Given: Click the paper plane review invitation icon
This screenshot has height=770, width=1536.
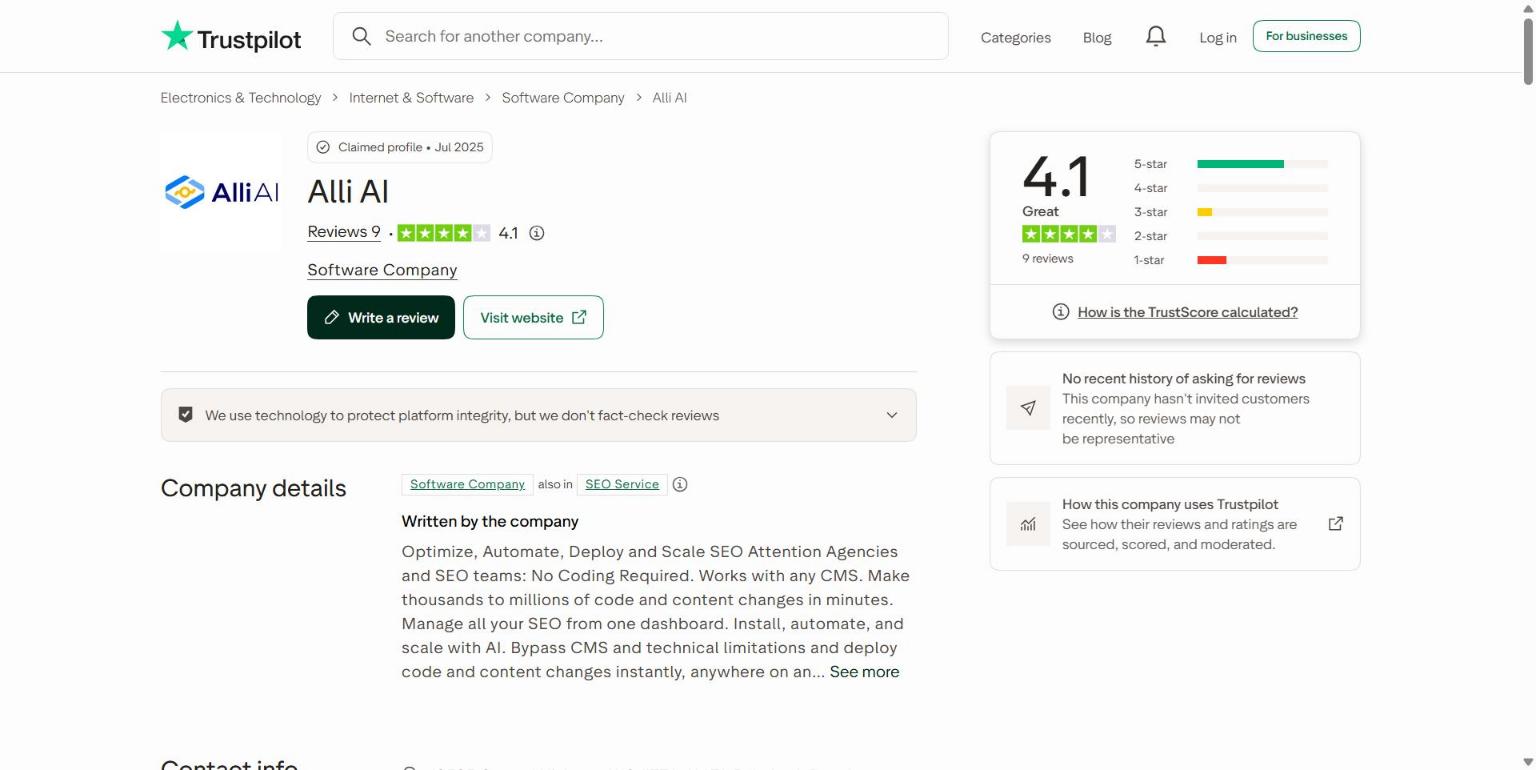Looking at the screenshot, I should pos(1028,408).
